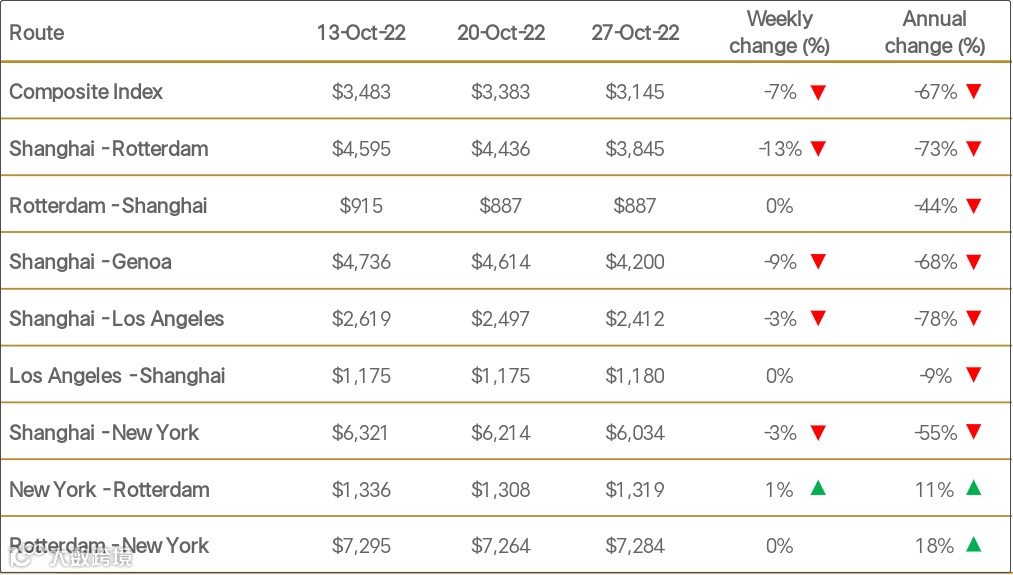This screenshot has height=575, width=1013.
Task: Click the red arrow next to -55% annual change
Action: point(974,432)
